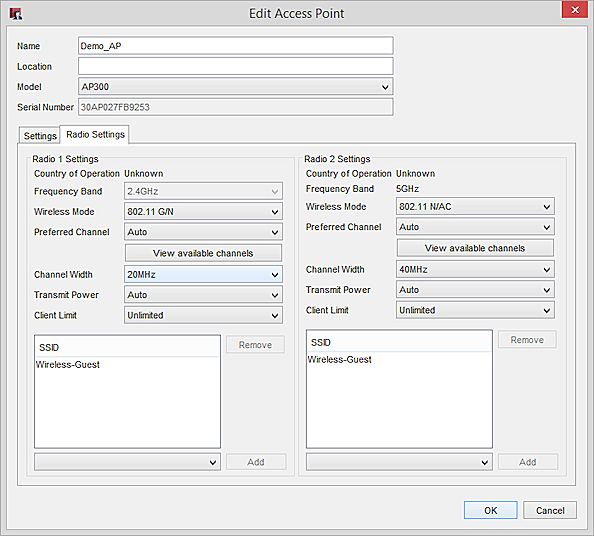Click the Radio 2 SSID column header
Screen dimensions: 594x536
click(399, 342)
